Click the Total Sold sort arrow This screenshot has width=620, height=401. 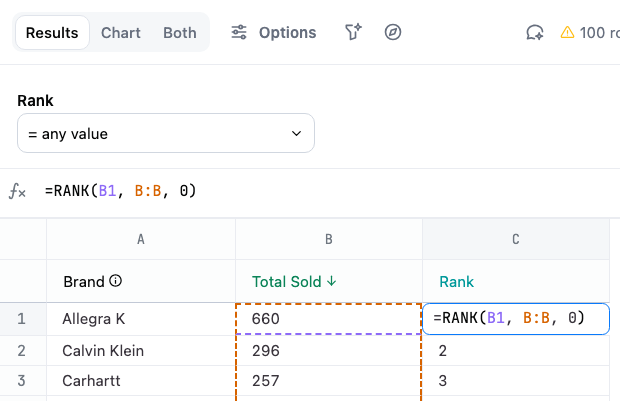point(331,282)
